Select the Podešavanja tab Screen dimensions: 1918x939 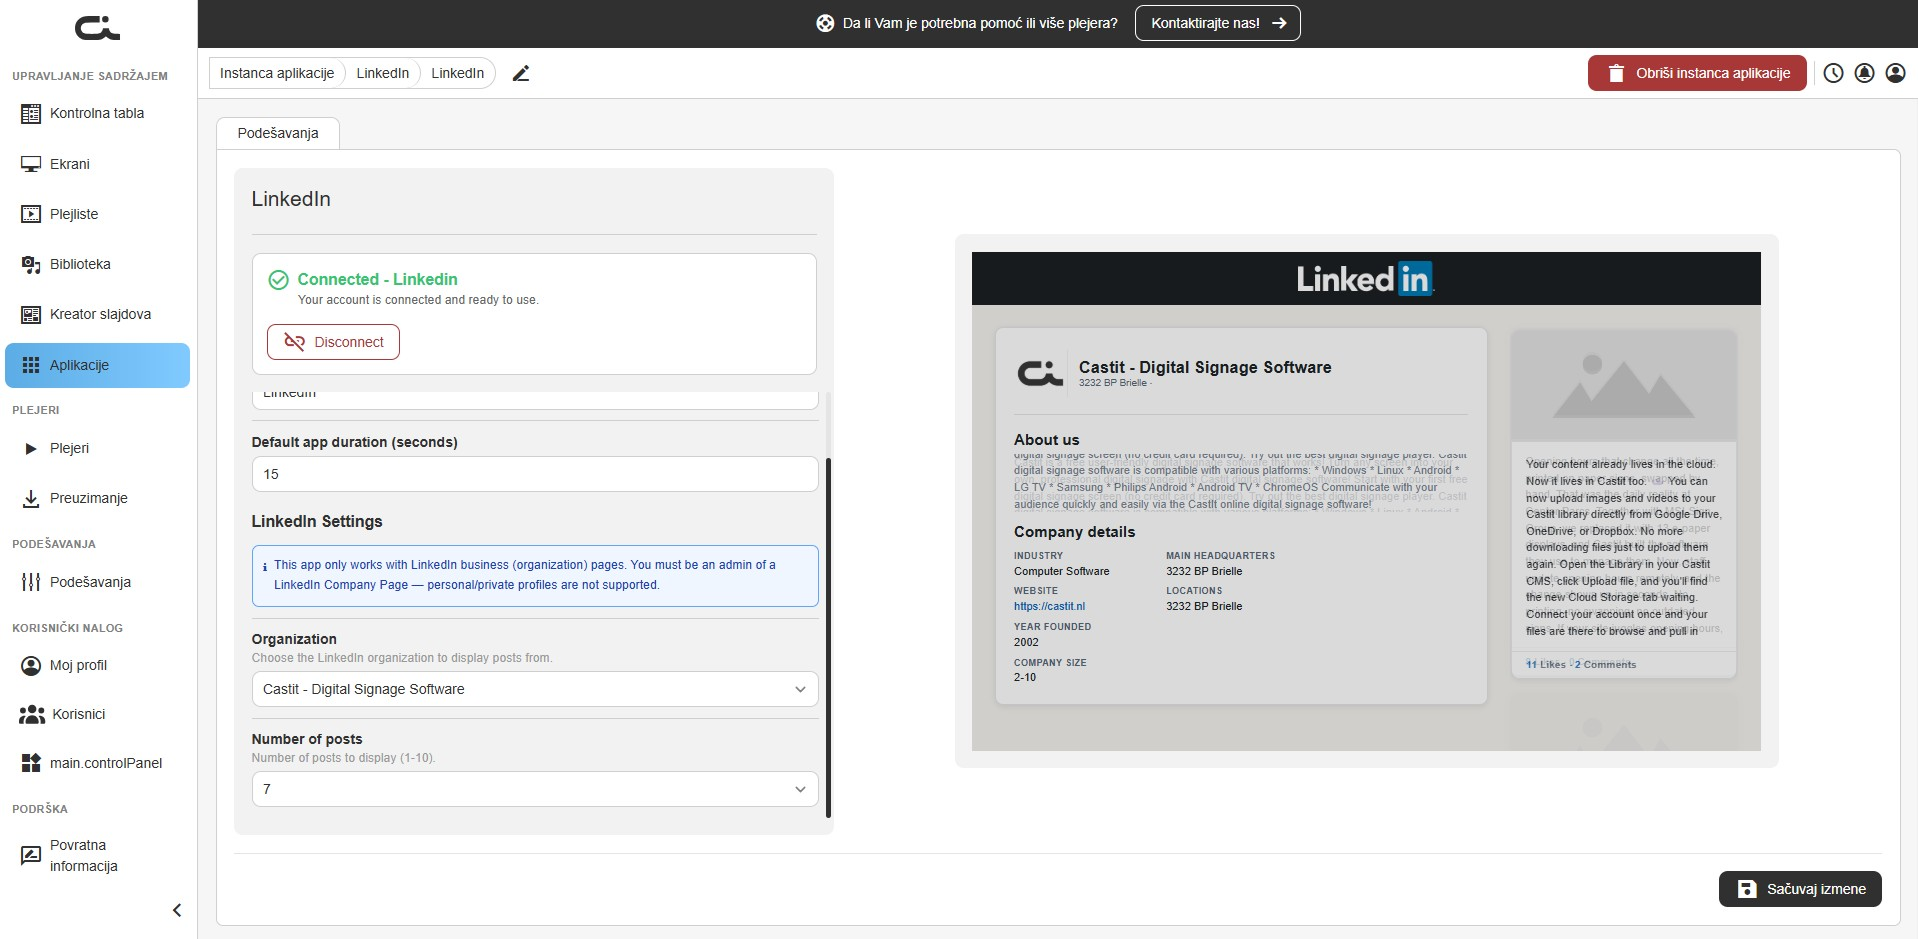(278, 133)
